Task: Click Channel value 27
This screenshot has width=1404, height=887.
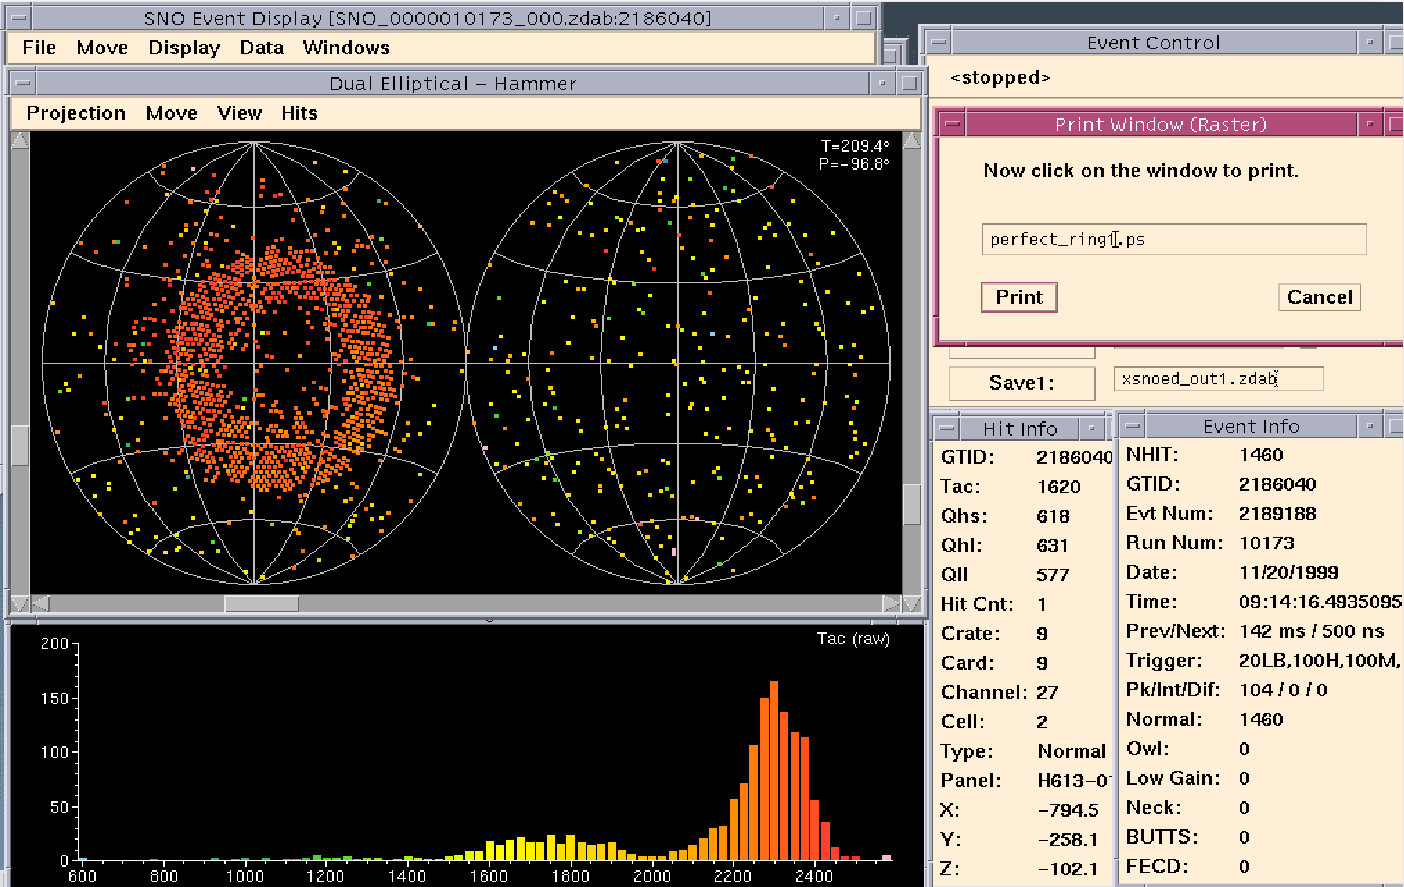Action: 1047,692
